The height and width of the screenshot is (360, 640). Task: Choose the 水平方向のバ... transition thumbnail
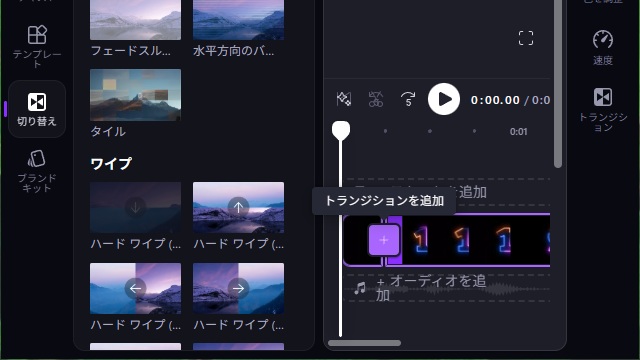238,20
